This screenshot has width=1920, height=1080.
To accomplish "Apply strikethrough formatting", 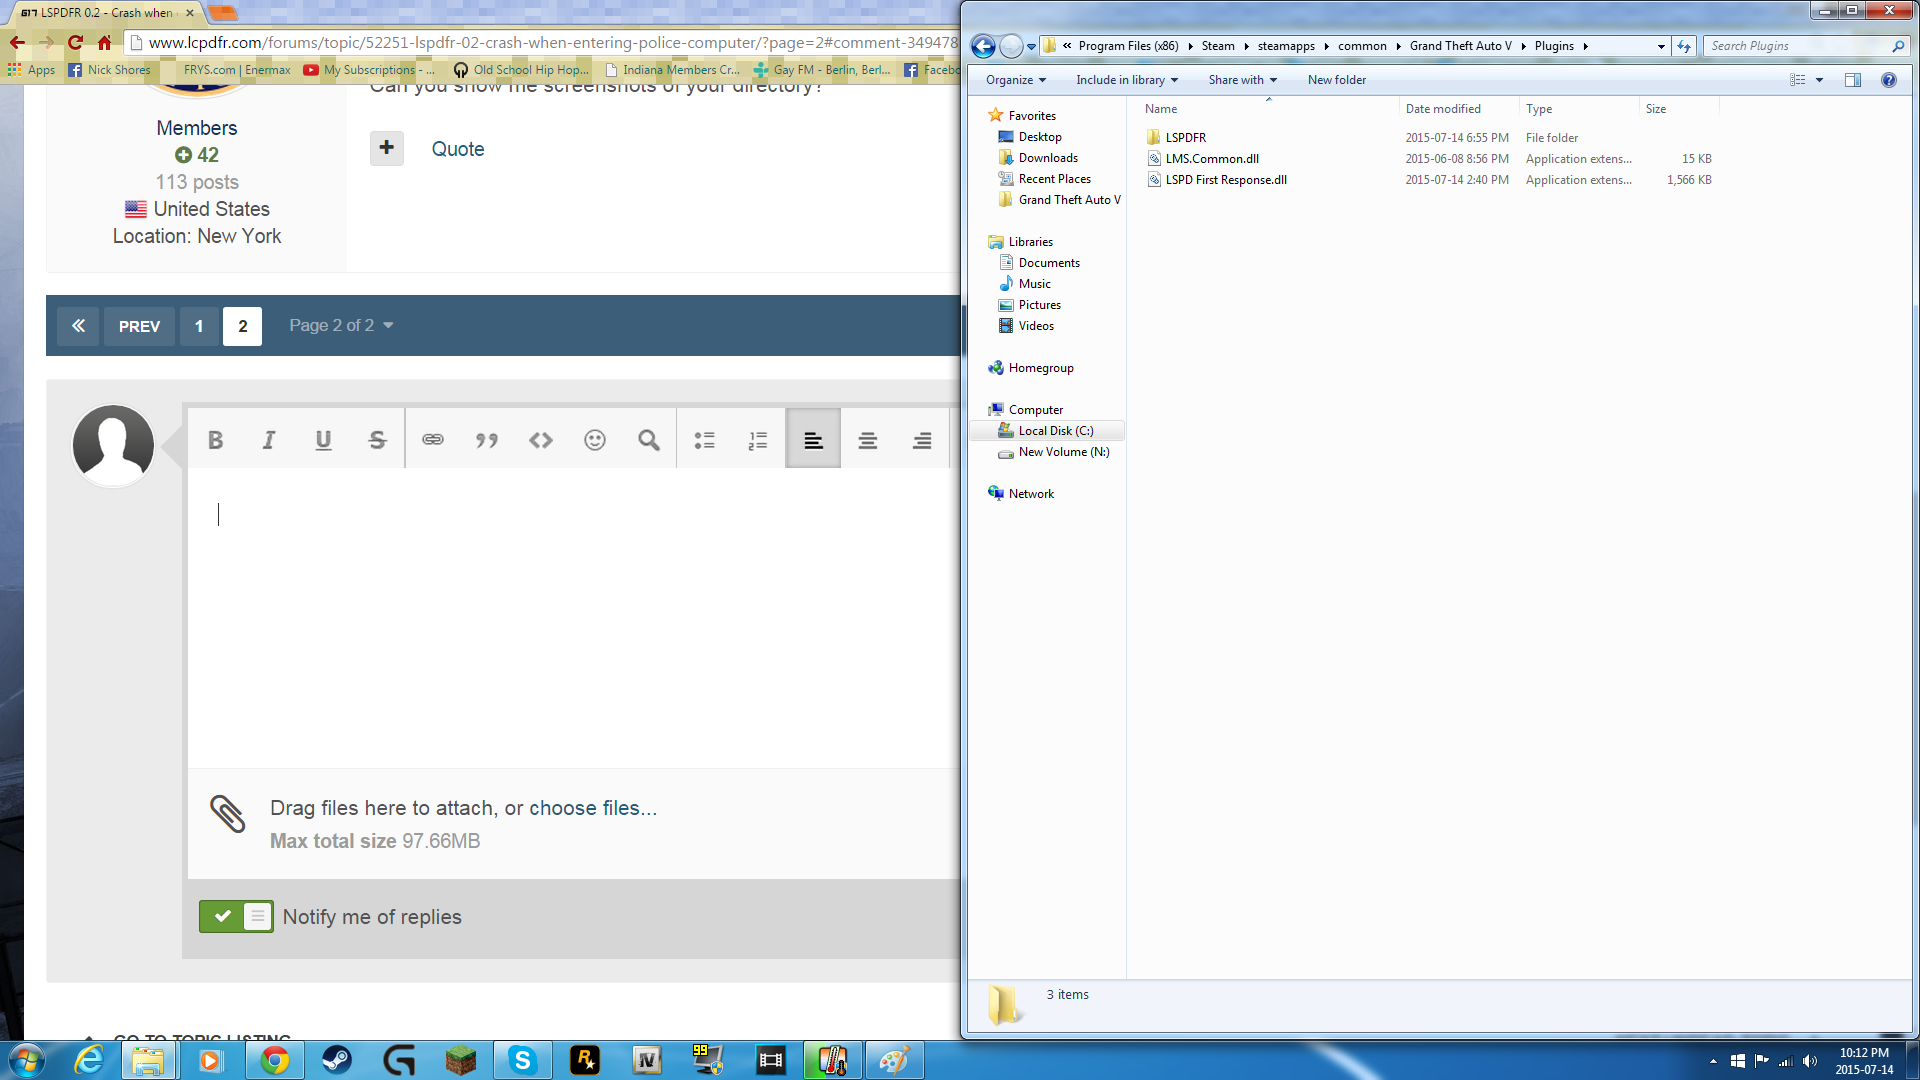I will pos(377,440).
